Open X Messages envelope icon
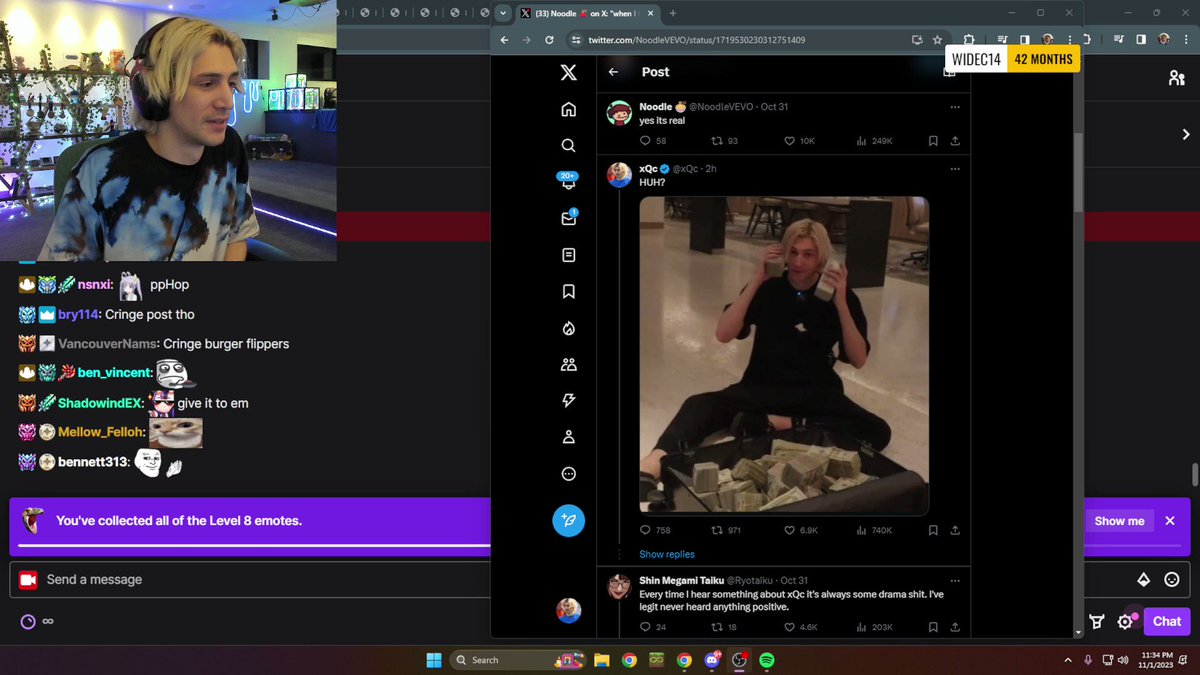 (568, 218)
